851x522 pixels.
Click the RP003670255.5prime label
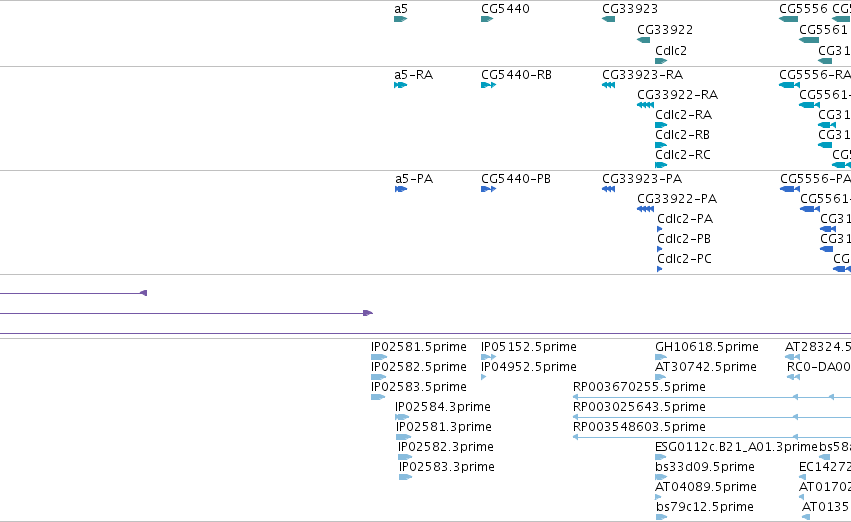639,387
